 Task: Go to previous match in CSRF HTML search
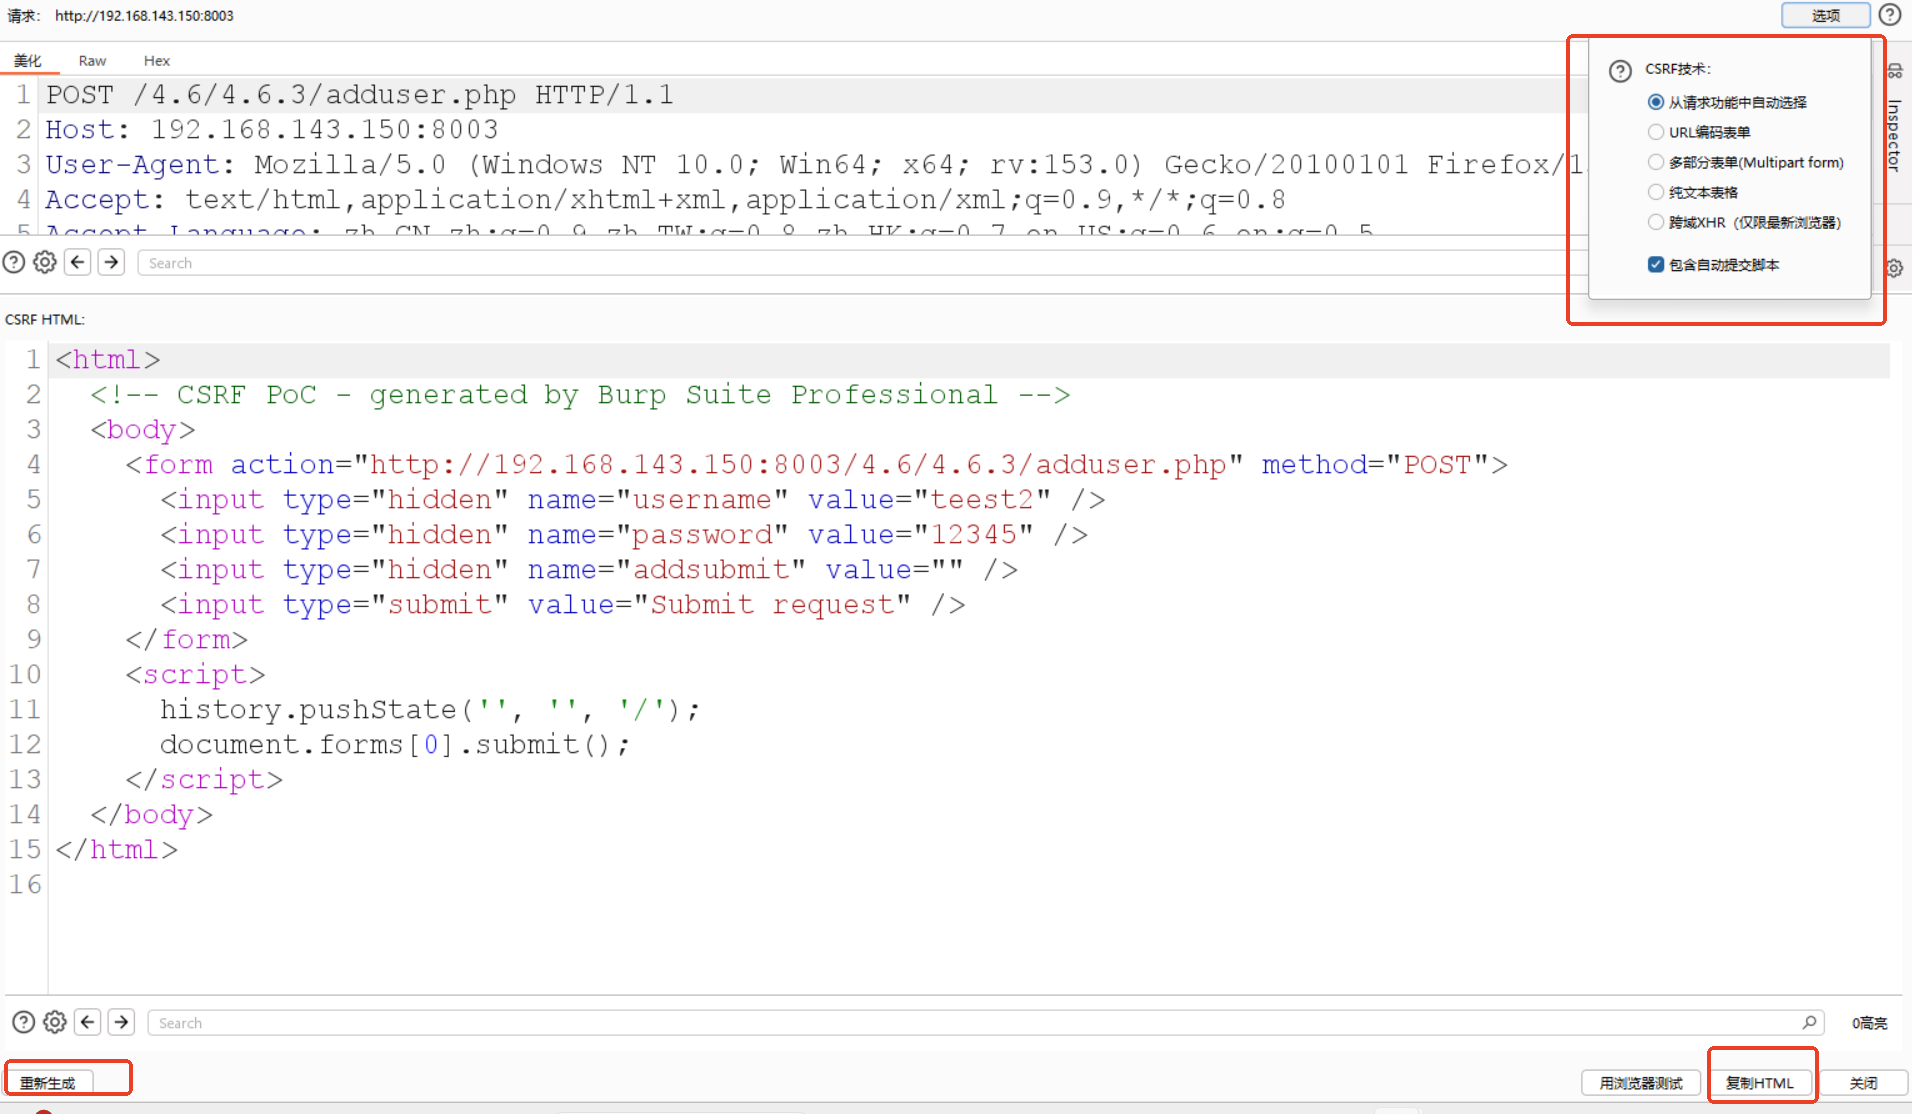point(88,1022)
